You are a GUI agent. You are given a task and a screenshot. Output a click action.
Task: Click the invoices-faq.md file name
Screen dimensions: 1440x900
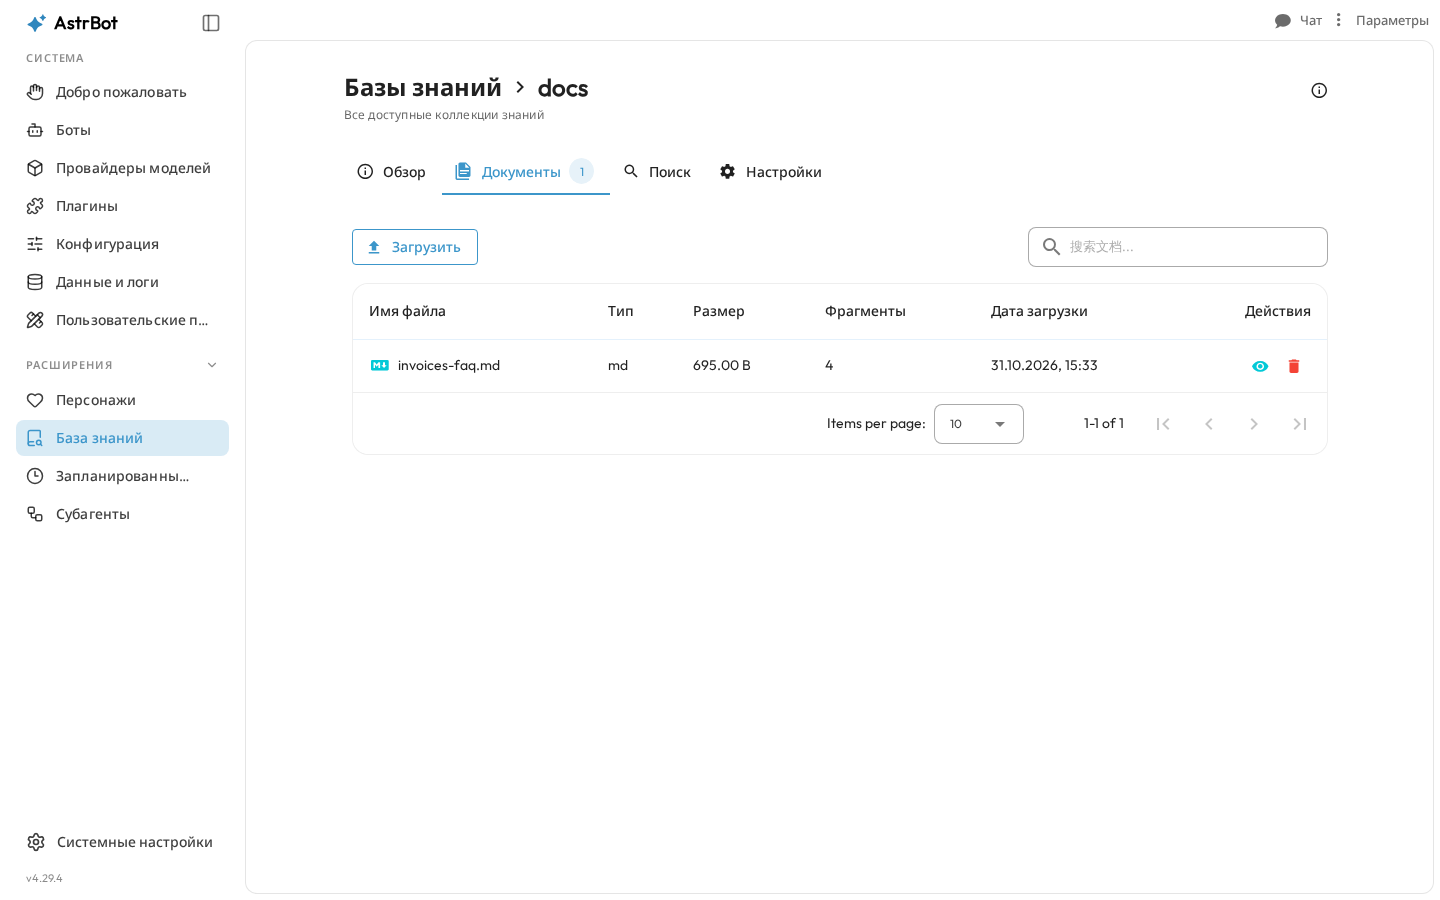pos(449,366)
